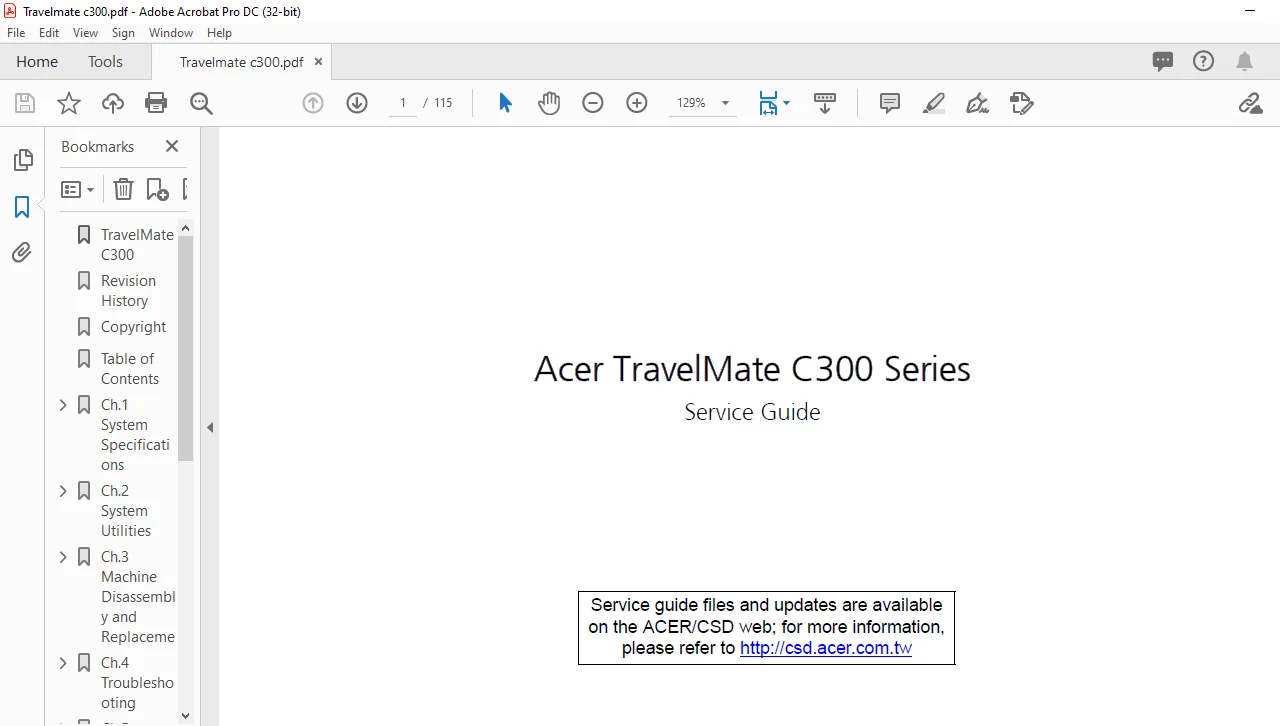Screen dimensions: 1280x726
Task: Click the page number input field
Action: [402, 103]
